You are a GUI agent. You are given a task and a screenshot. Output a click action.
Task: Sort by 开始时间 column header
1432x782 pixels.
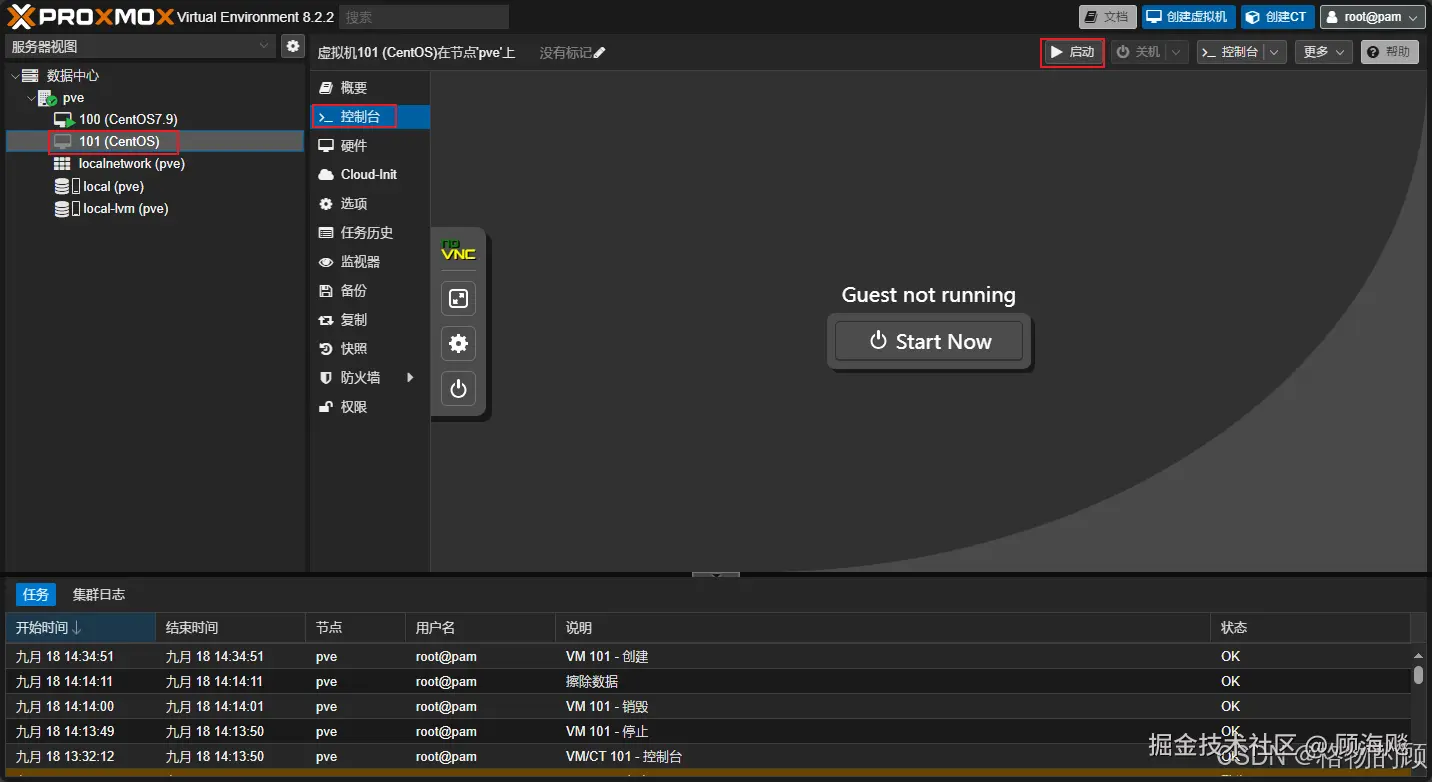click(80, 628)
